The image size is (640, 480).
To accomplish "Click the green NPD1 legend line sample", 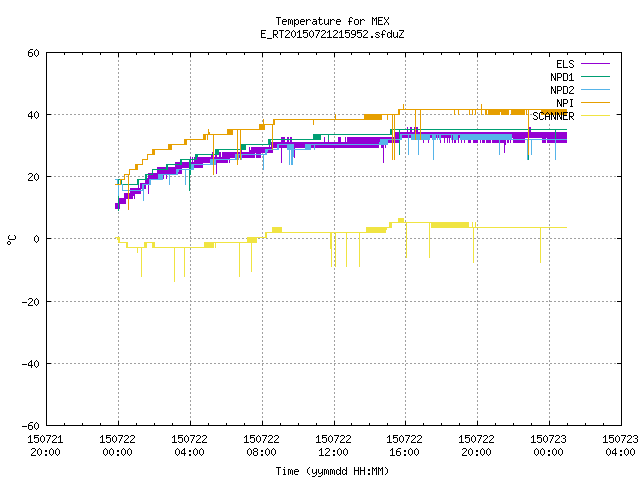I will [595, 76].
